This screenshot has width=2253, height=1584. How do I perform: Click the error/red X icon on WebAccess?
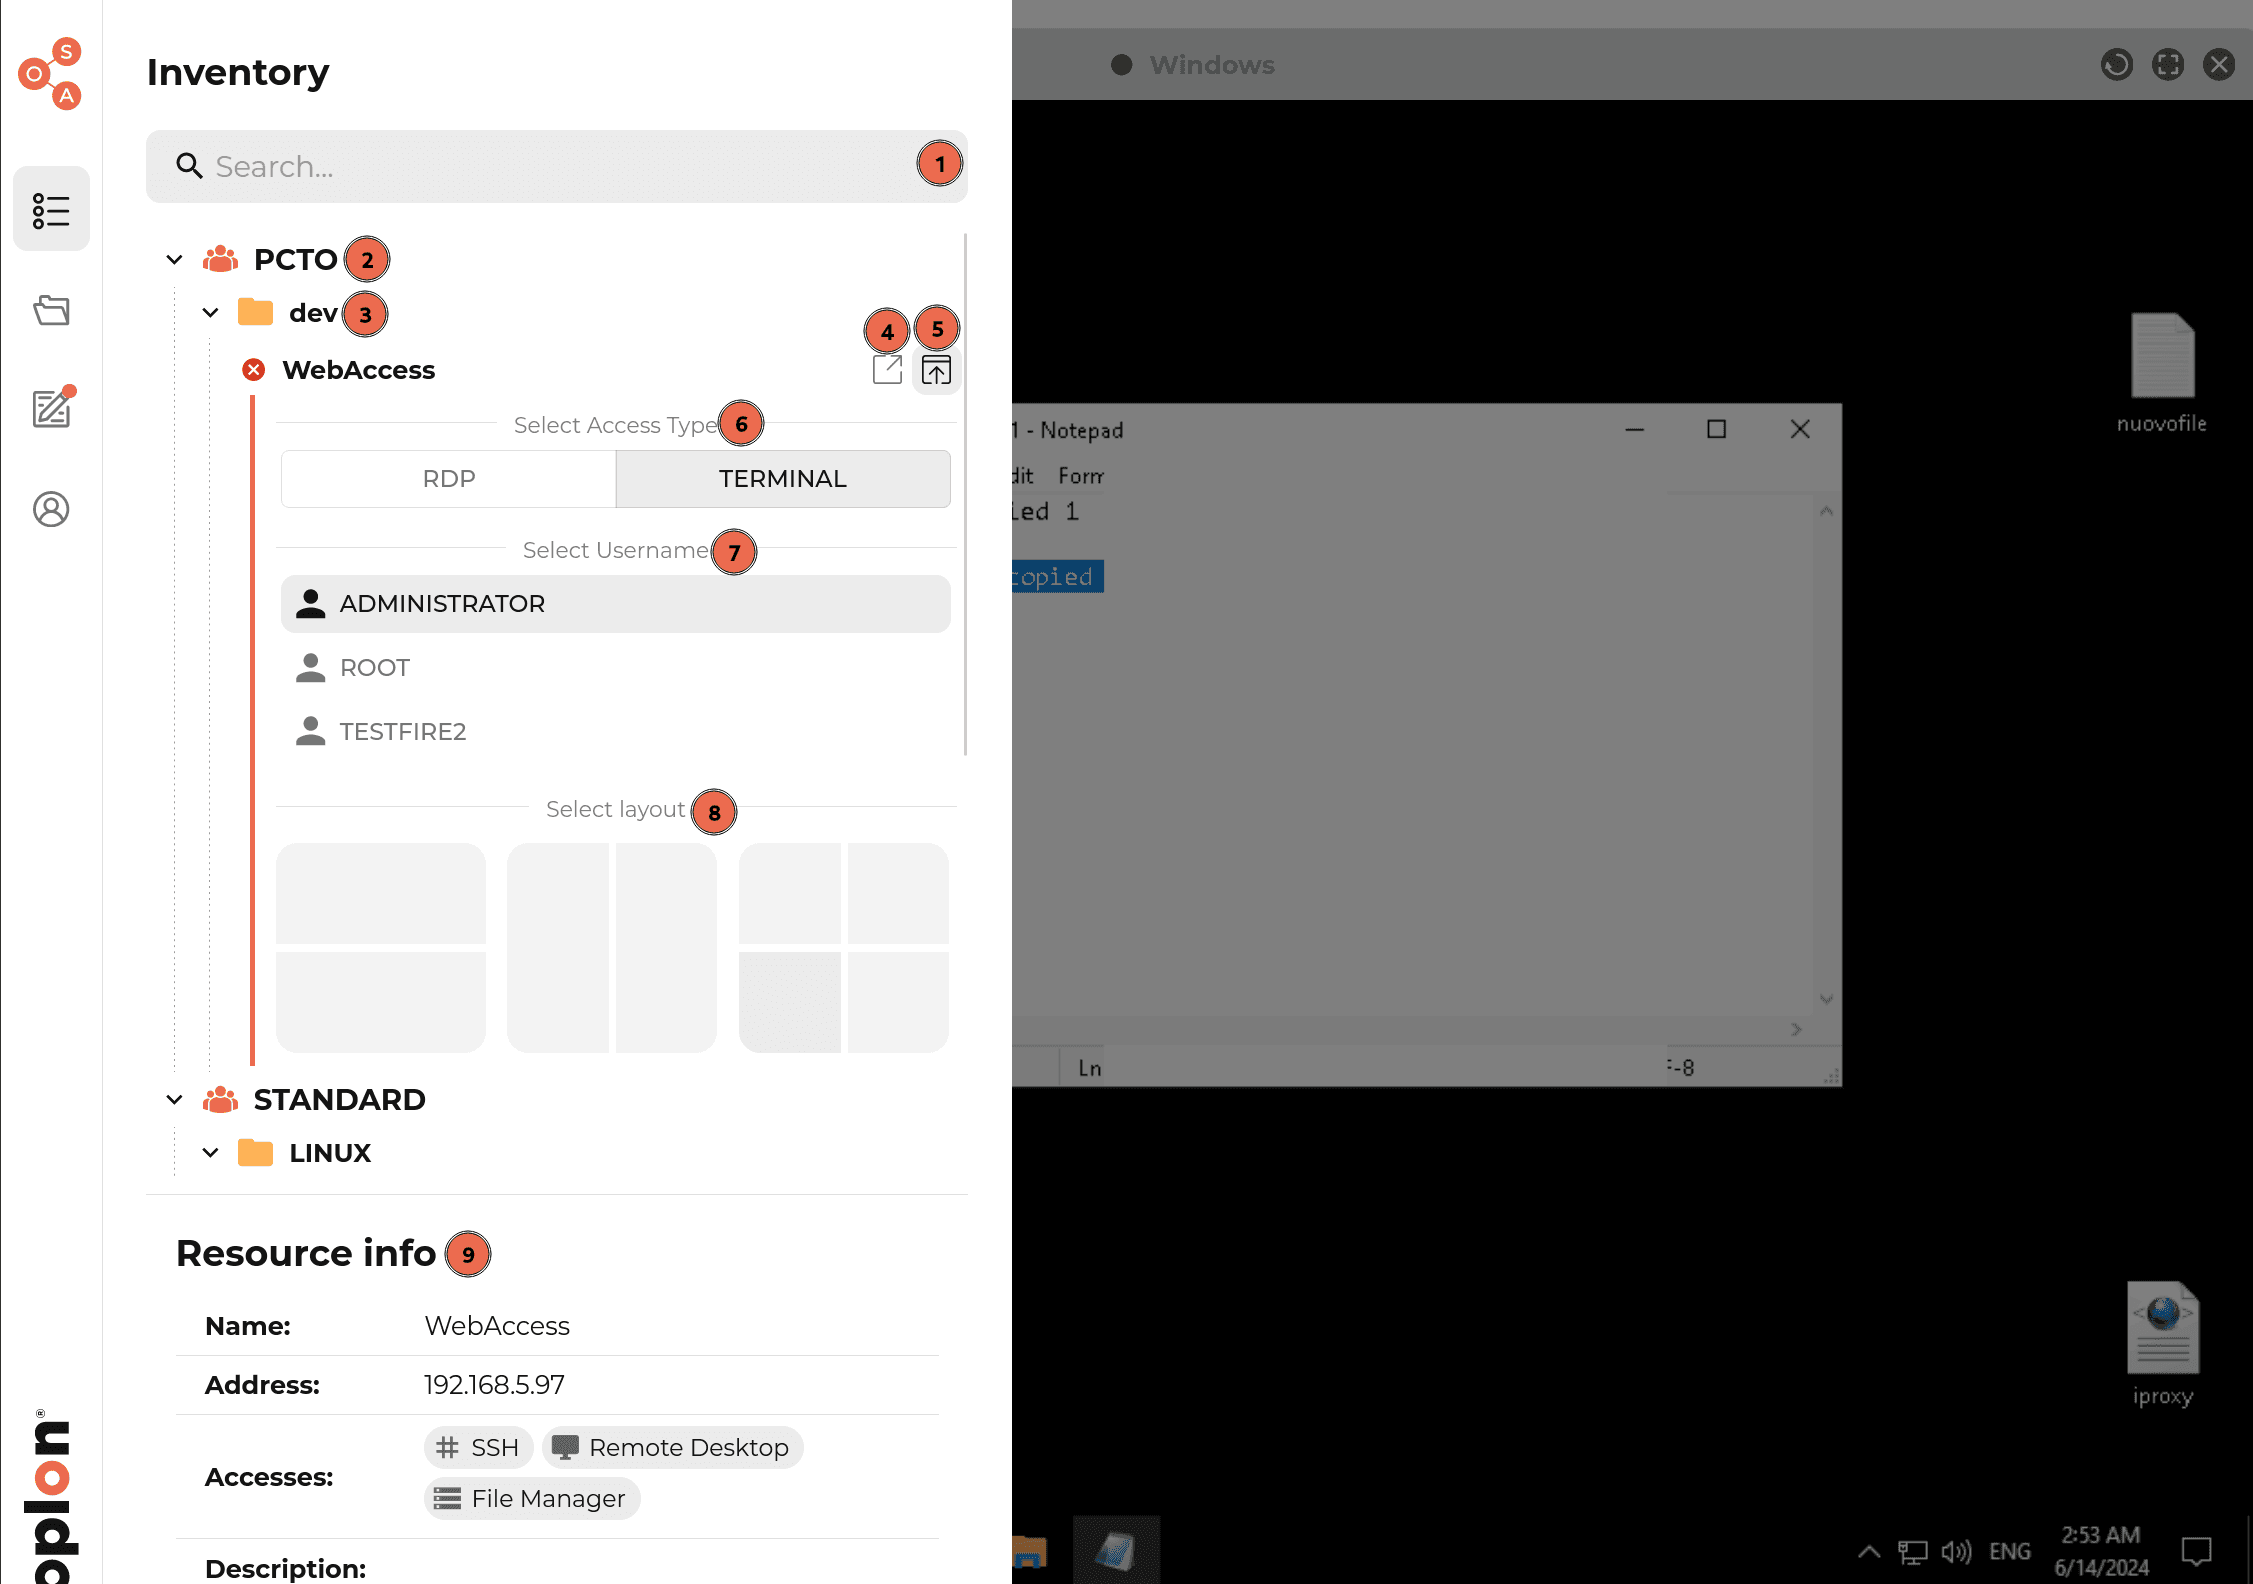252,369
